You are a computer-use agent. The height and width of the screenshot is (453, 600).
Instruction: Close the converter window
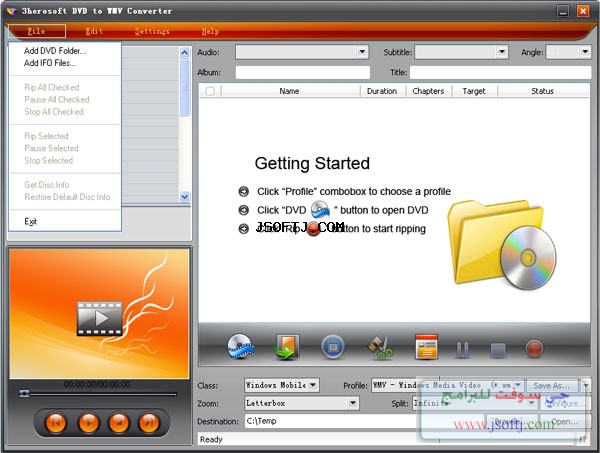[x=583, y=11]
